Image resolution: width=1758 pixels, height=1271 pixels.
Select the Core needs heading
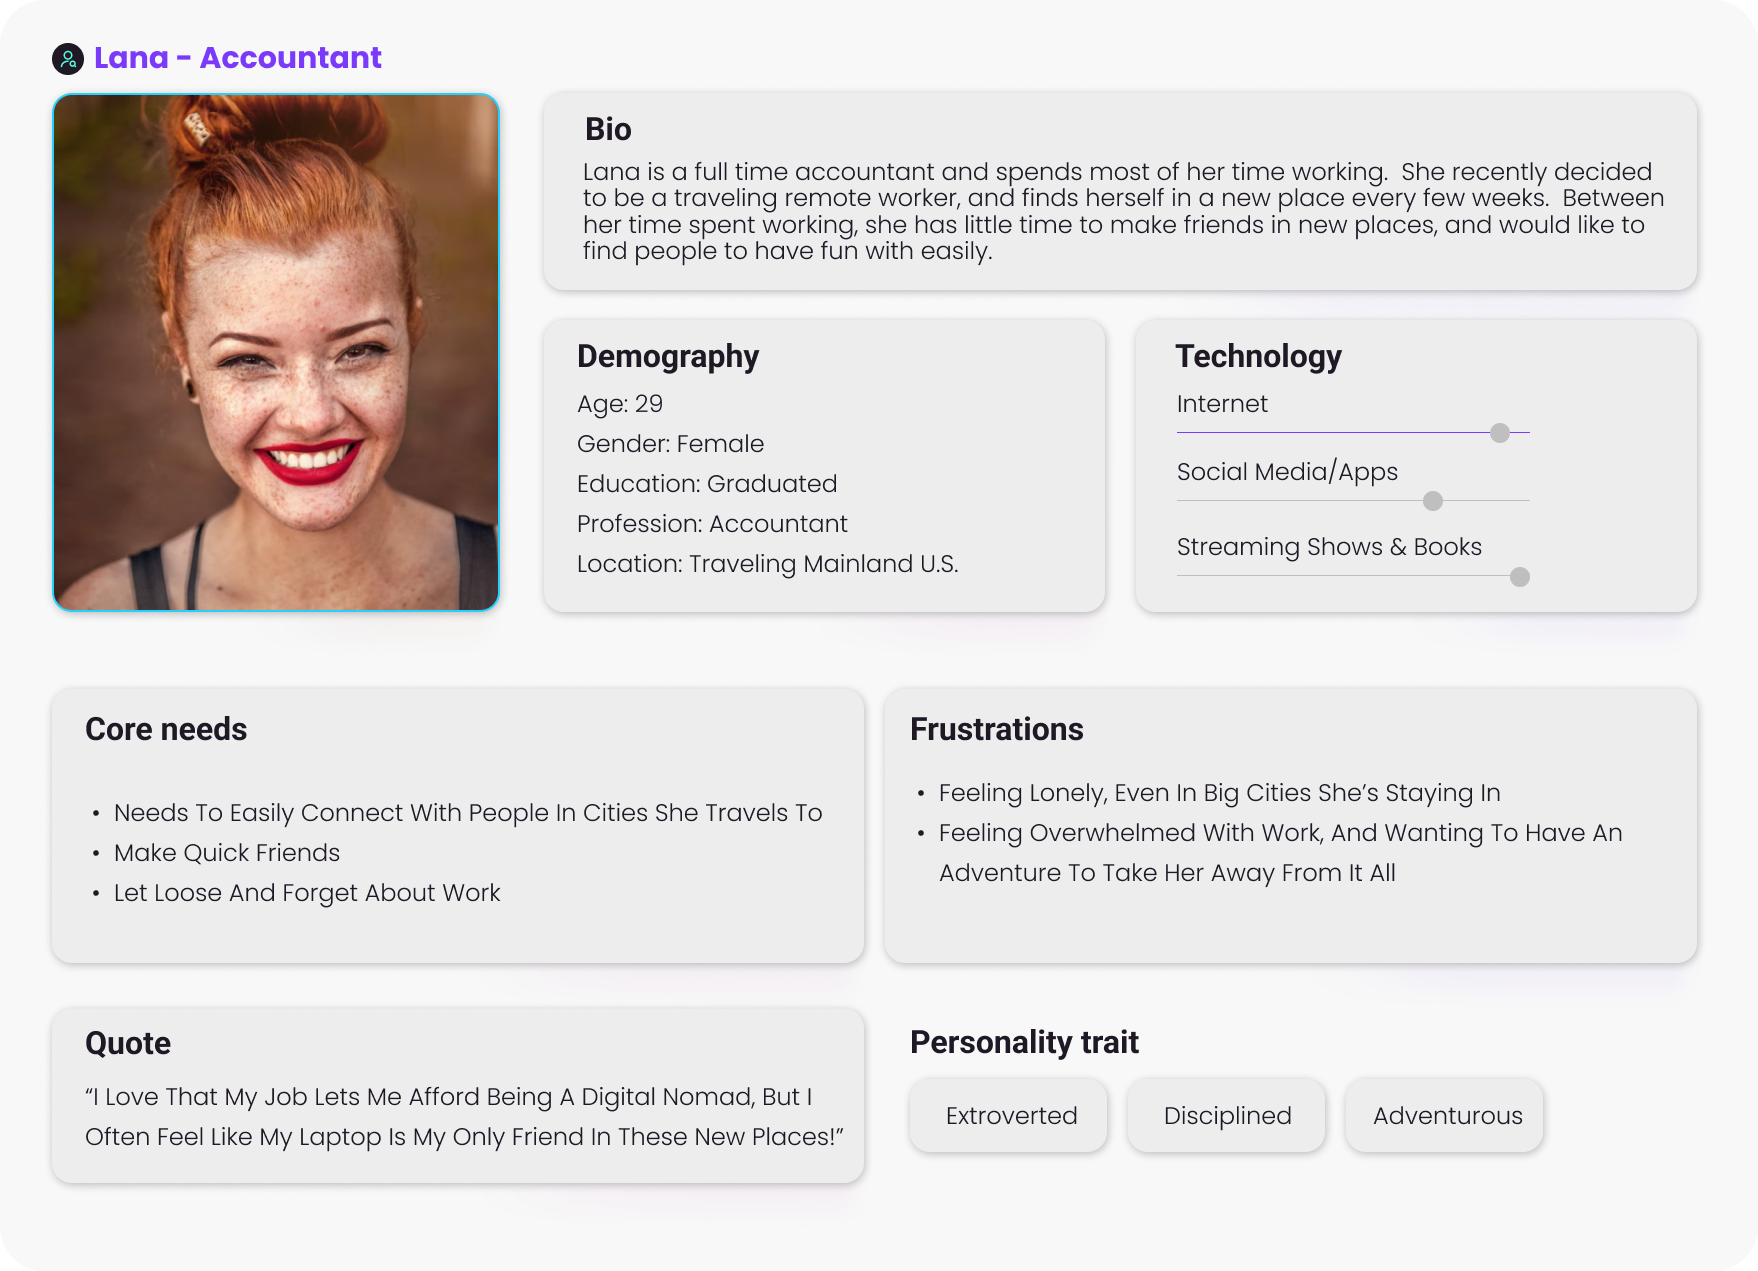tap(166, 729)
